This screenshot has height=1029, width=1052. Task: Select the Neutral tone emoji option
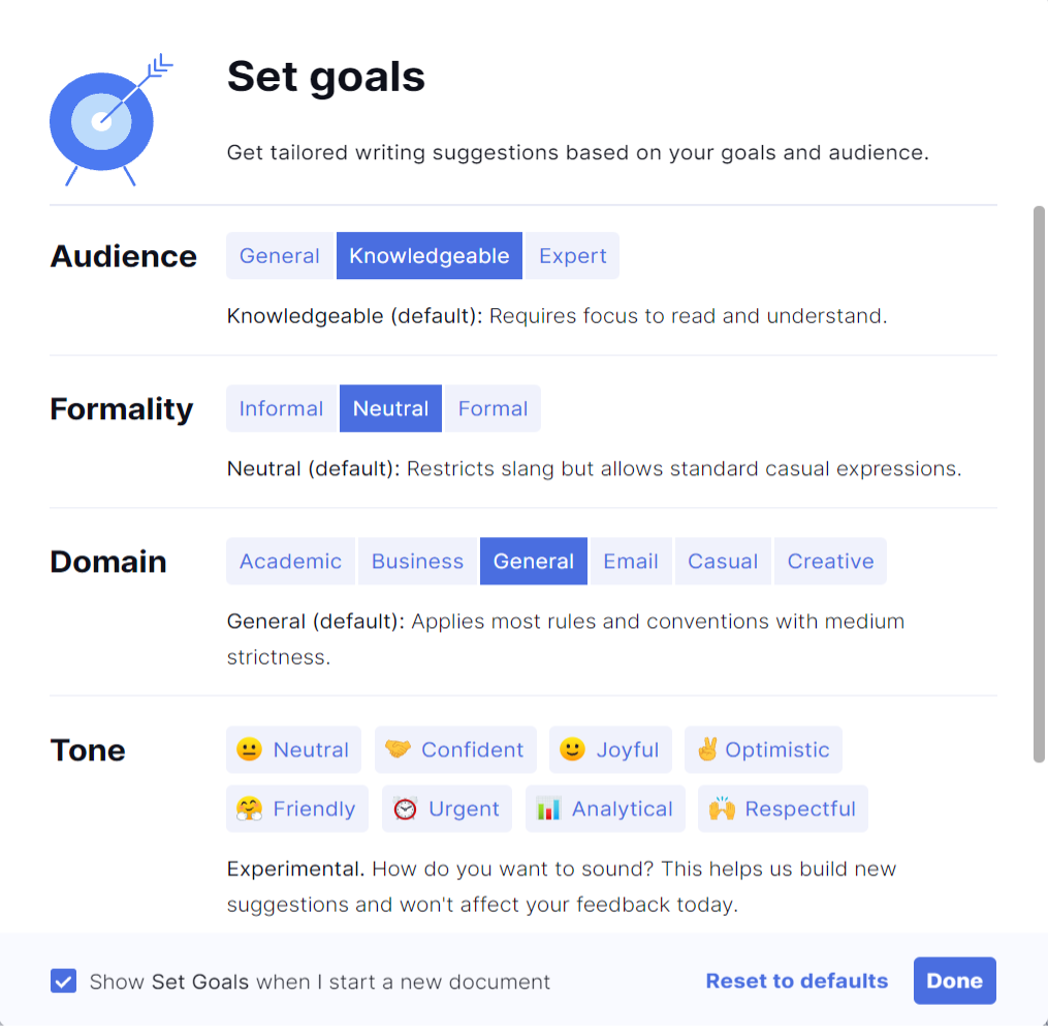tap(293, 751)
